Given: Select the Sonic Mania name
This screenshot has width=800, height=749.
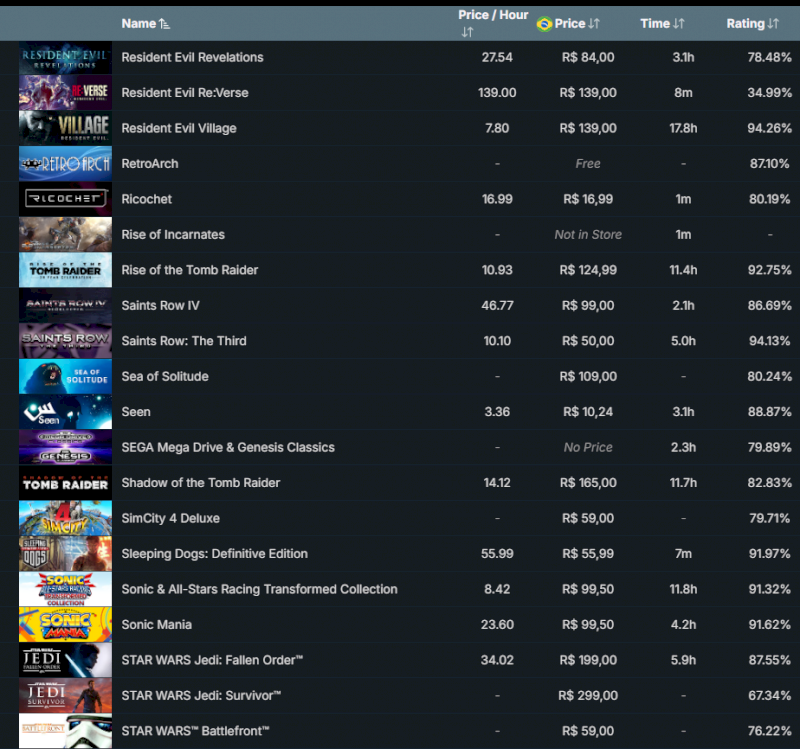Looking at the screenshot, I should pyautogui.click(x=157, y=625).
